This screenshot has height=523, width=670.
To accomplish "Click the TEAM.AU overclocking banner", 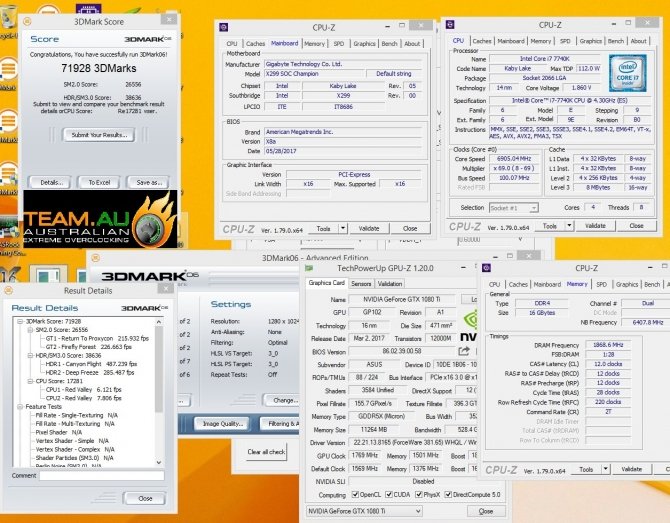I will click(x=100, y=220).
